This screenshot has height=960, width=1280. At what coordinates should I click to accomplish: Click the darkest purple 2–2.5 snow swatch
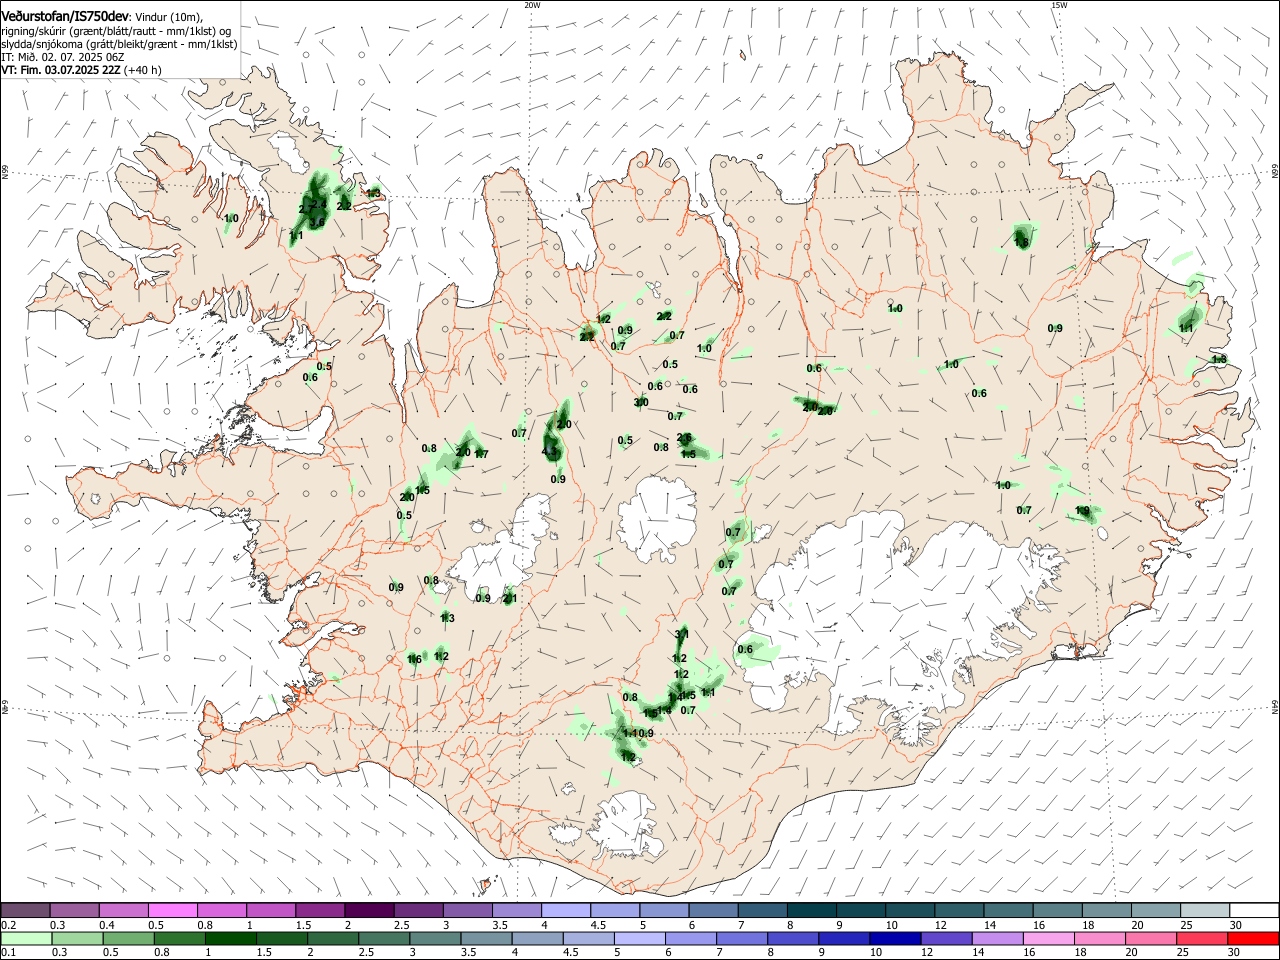(369, 910)
